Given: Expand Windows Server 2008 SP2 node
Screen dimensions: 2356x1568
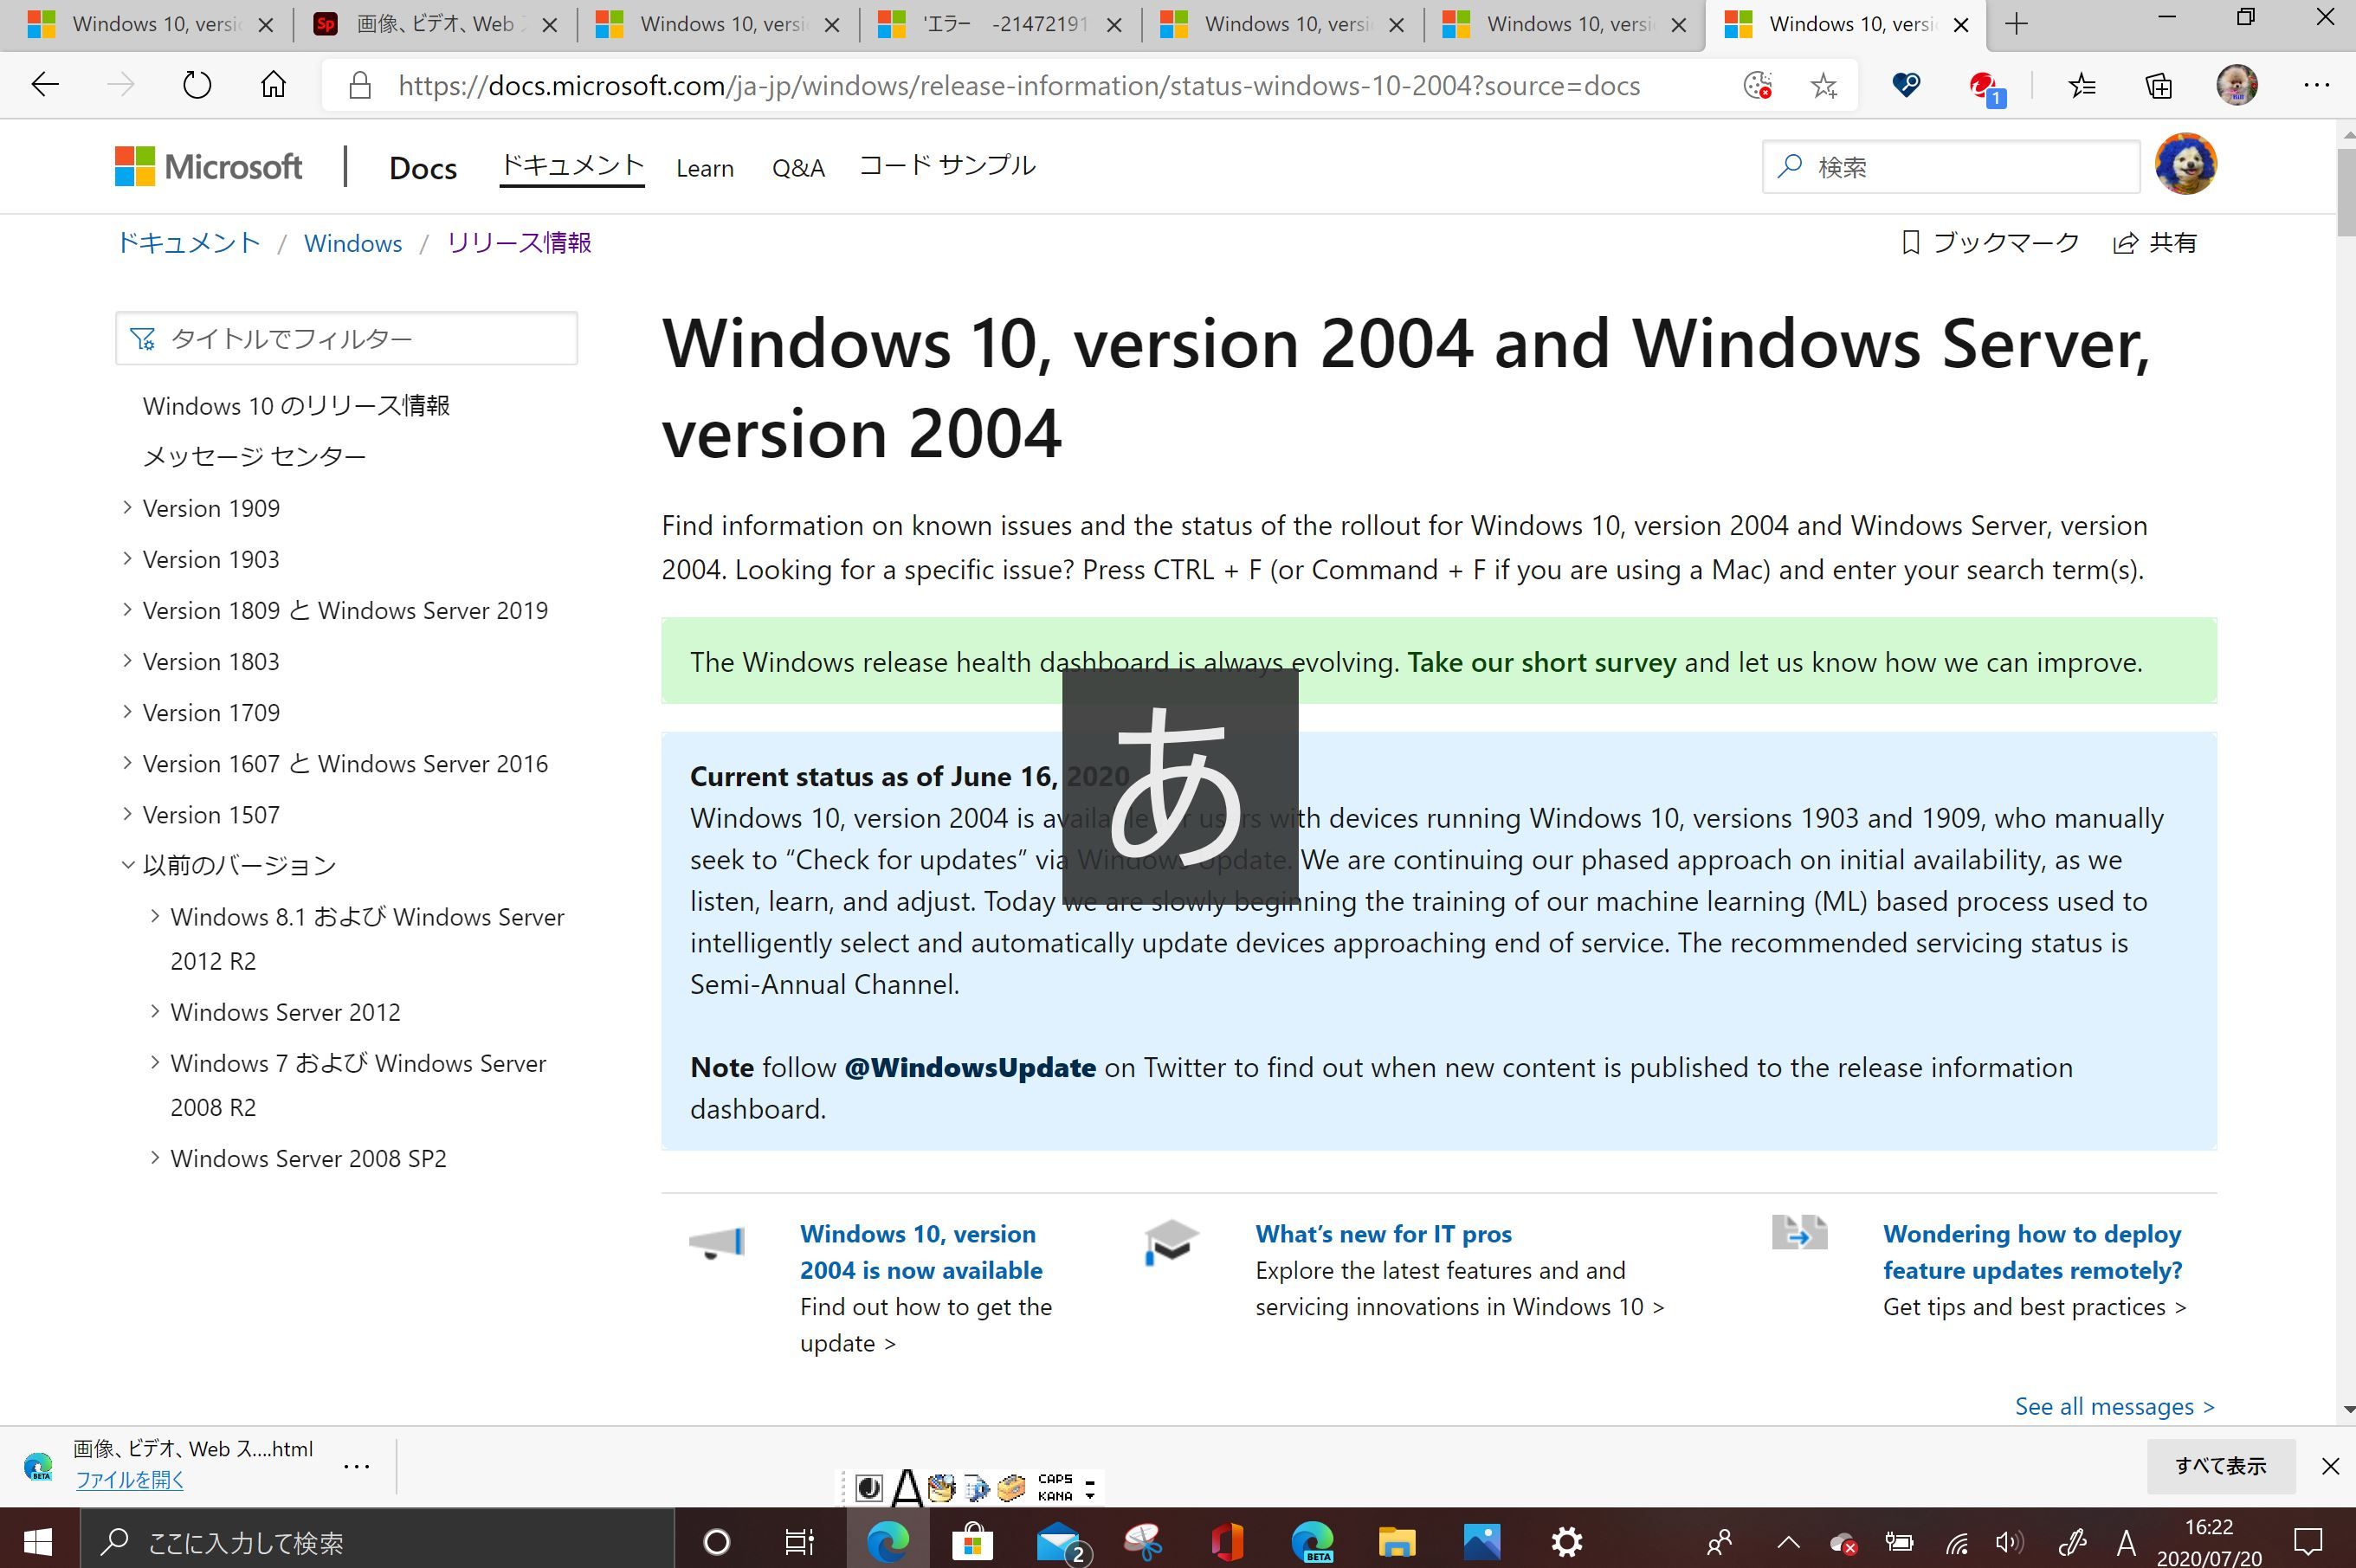Looking at the screenshot, I should pos(155,1157).
